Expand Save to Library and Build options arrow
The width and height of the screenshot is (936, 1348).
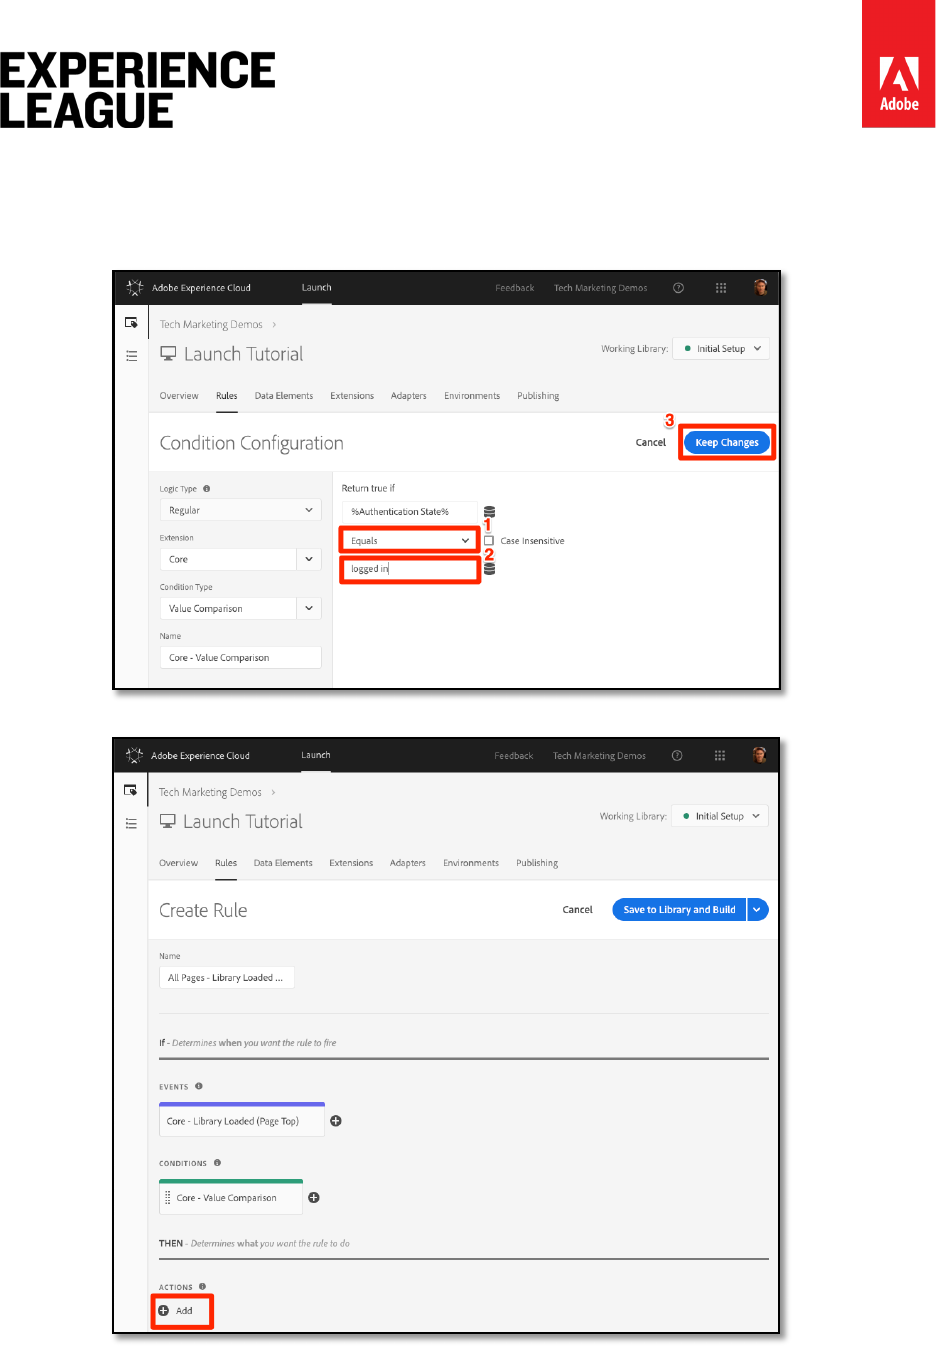[758, 910]
